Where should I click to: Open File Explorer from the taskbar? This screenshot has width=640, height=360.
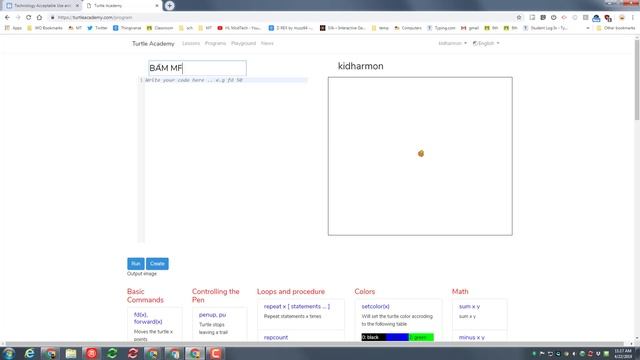tap(71, 353)
